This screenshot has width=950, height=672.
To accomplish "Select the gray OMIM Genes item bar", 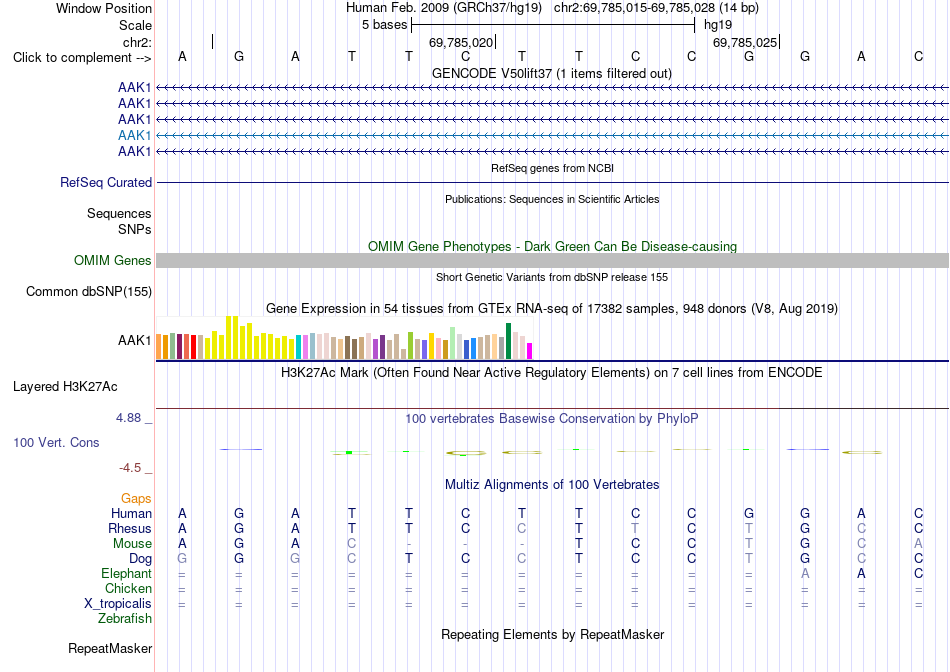I will (x=552, y=261).
